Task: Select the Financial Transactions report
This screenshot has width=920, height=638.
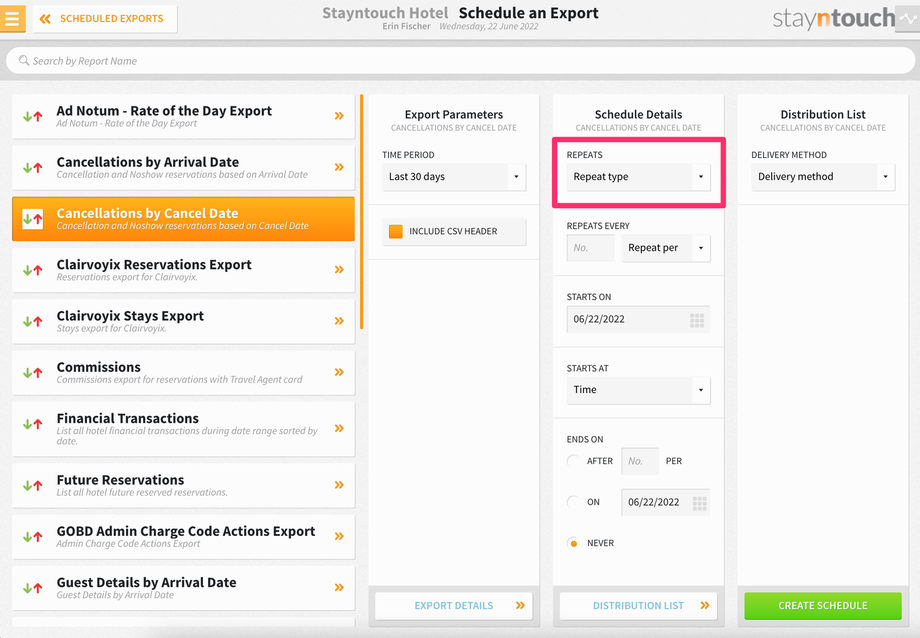Action: (x=184, y=428)
